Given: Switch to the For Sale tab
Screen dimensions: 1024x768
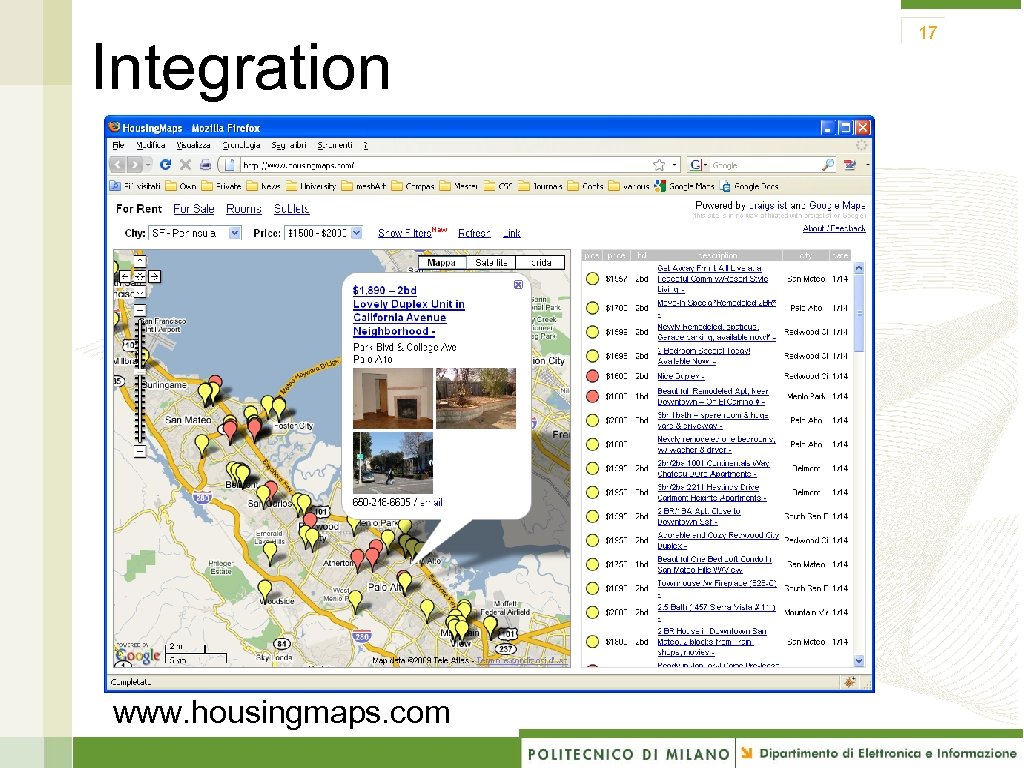Looking at the screenshot, I should coord(193,209).
